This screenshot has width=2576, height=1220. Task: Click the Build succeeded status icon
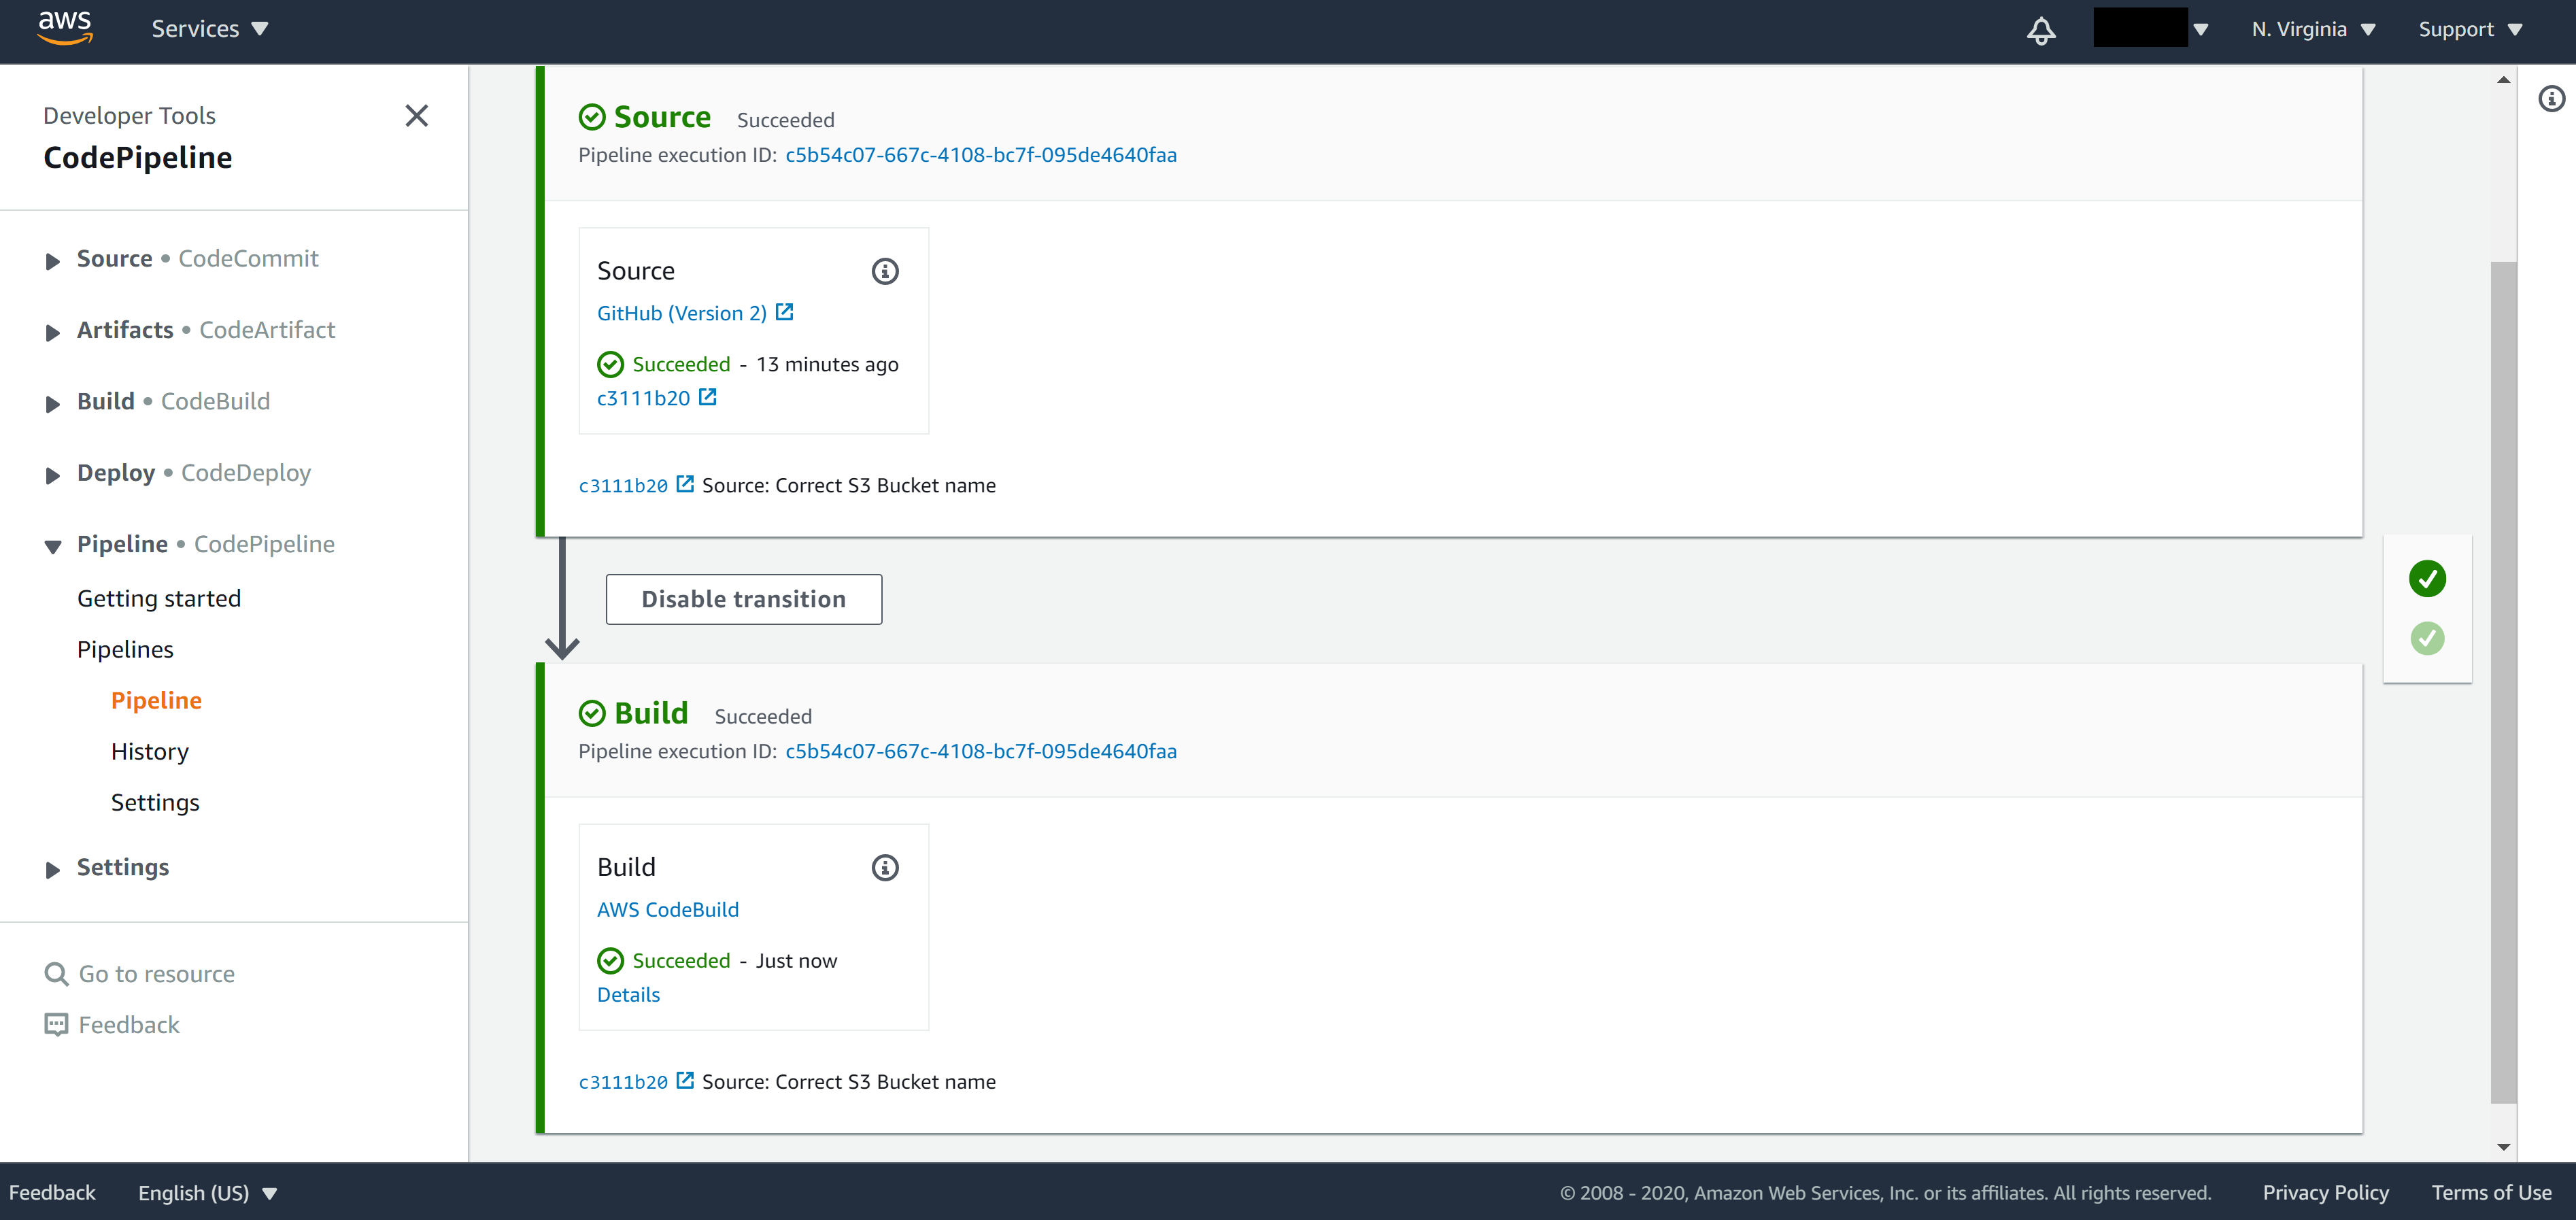coord(590,713)
